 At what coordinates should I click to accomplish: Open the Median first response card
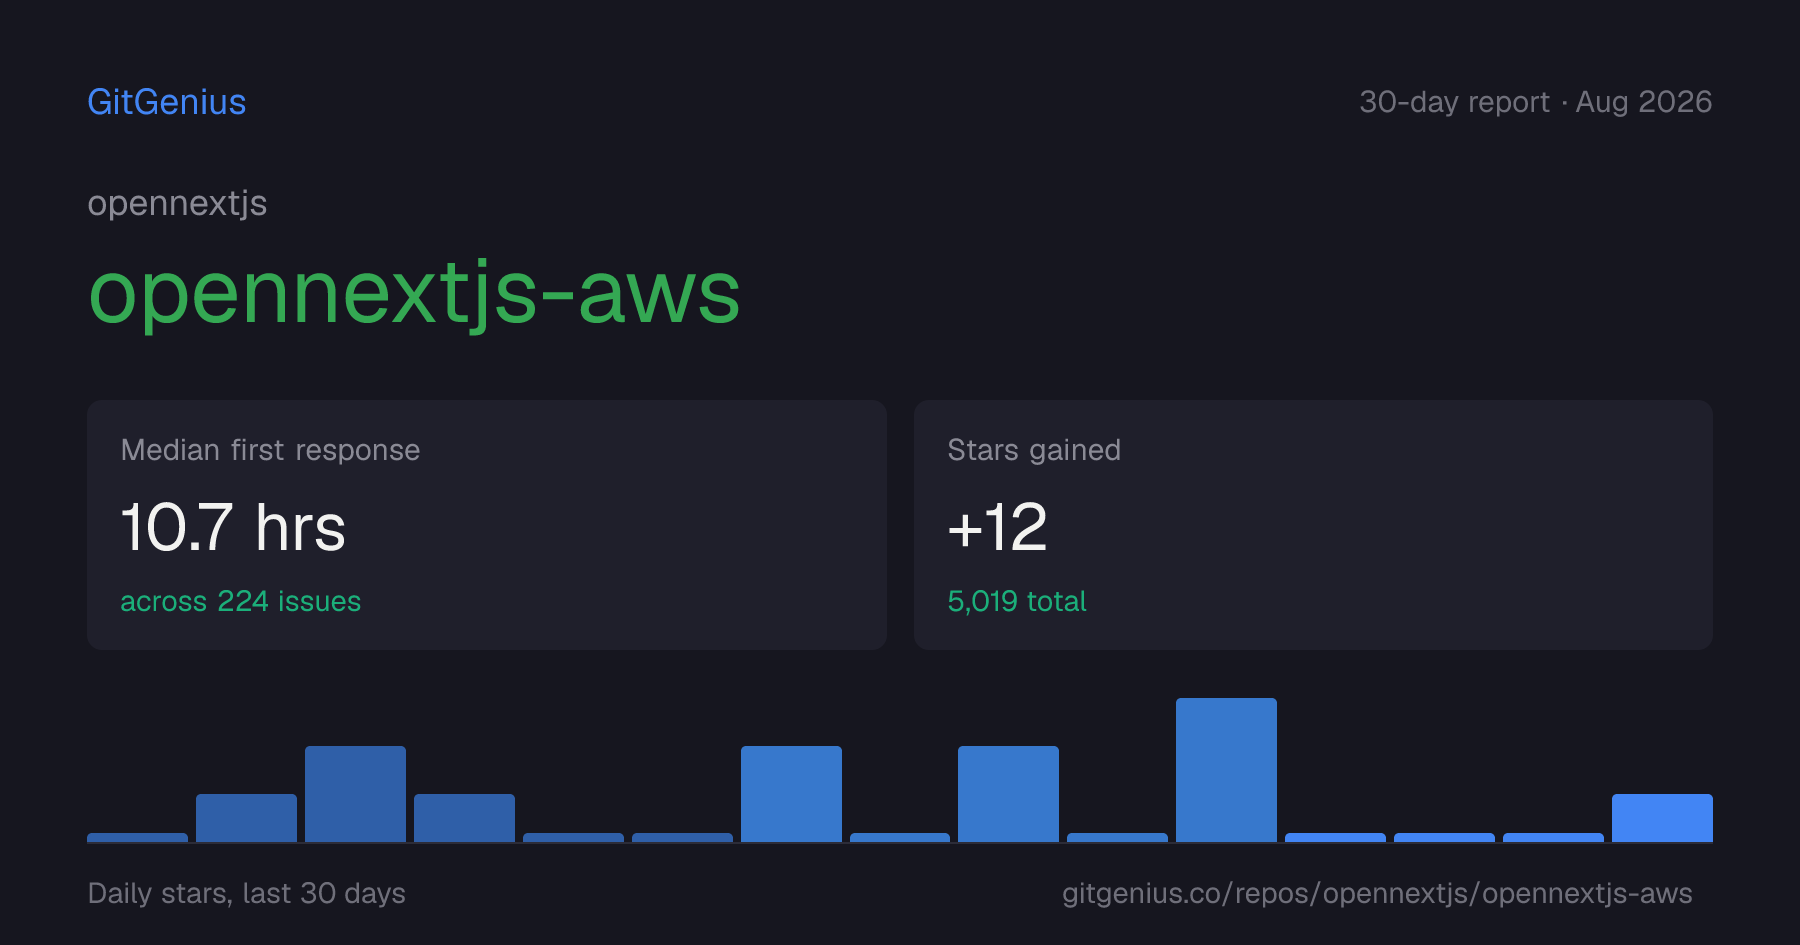pos(487,525)
